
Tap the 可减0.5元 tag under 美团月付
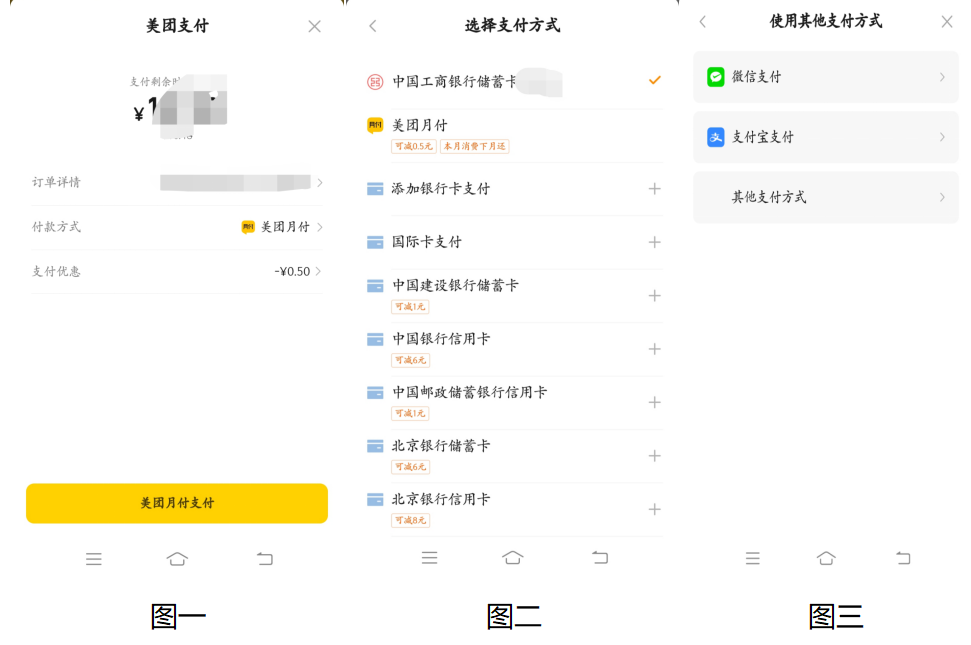414,146
